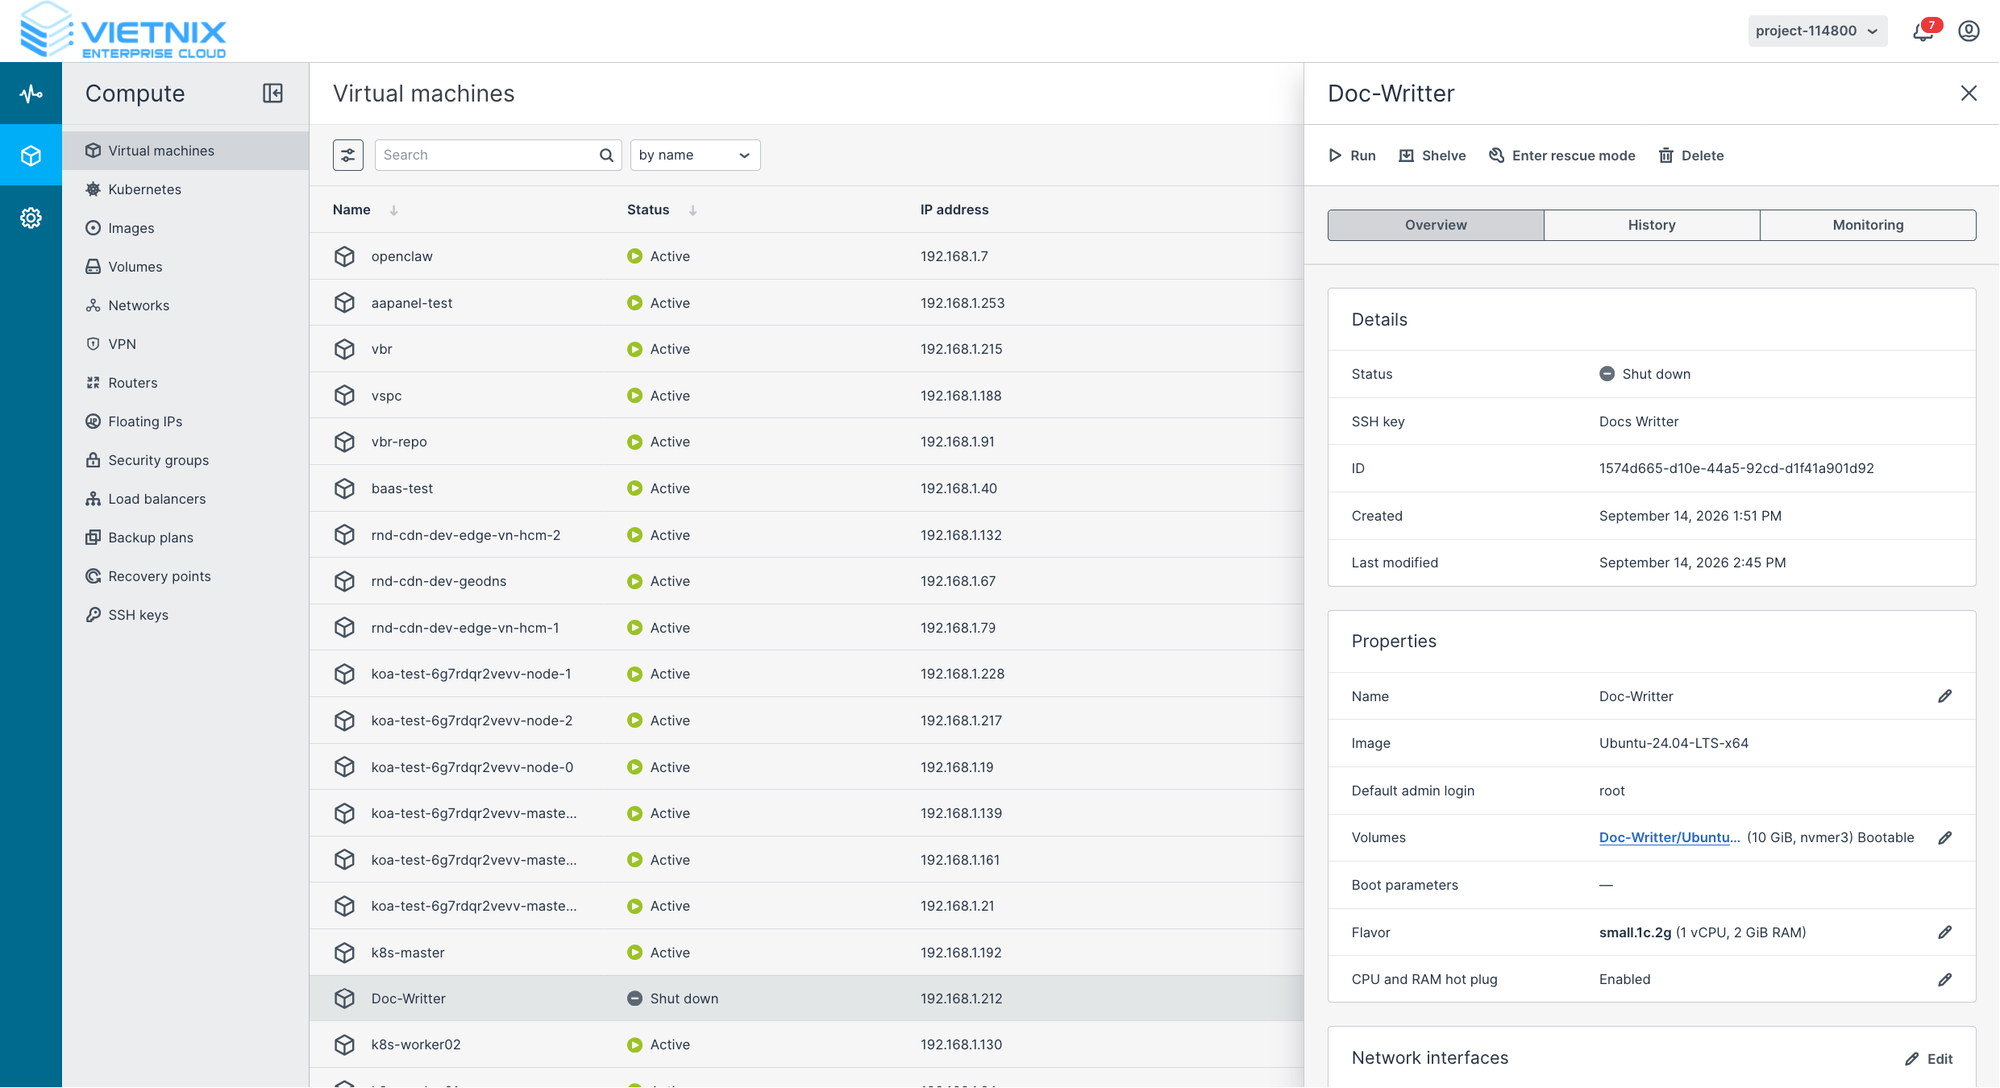This screenshot has width=2000, height=1088.
Task: Click the Vietnix Enterprise Cloud logo
Action: point(123,31)
